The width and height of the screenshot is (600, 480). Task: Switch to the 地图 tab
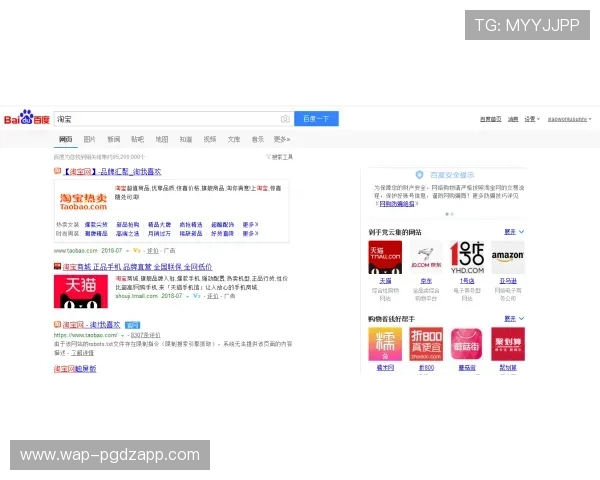click(161, 139)
